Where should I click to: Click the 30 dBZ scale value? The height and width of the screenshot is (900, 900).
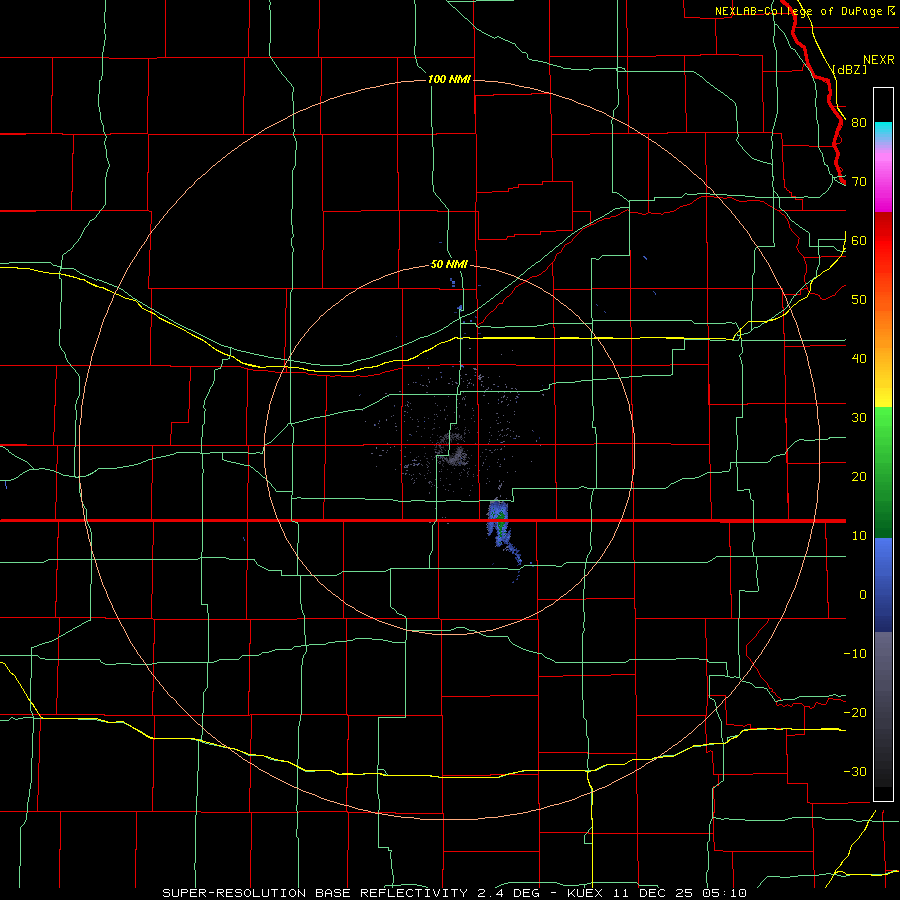859,418
